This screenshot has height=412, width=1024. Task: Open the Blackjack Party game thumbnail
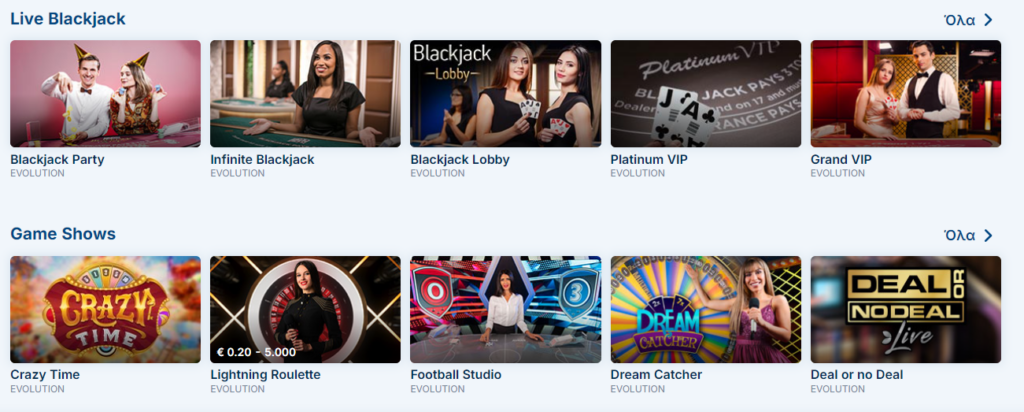click(x=105, y=93)
